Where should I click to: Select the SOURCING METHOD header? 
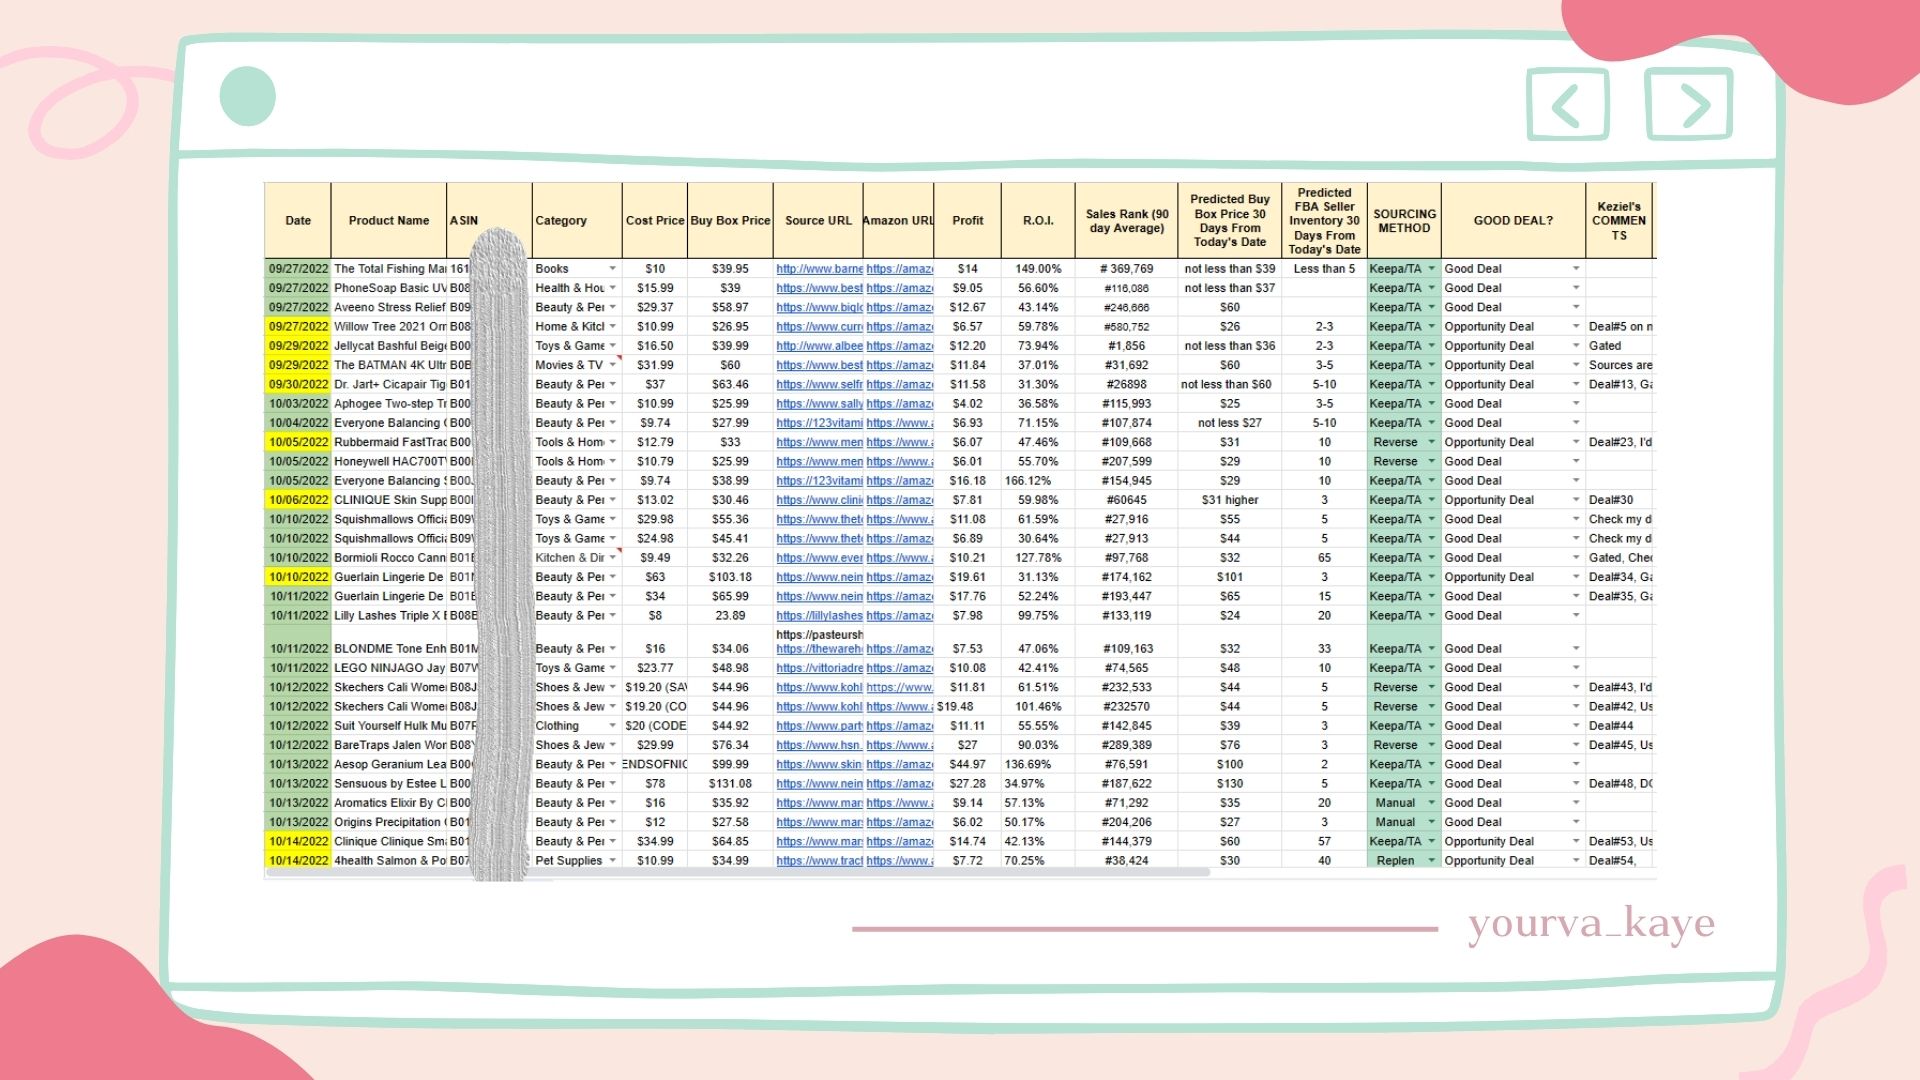pyautogui.click(x=1404, y=221)
